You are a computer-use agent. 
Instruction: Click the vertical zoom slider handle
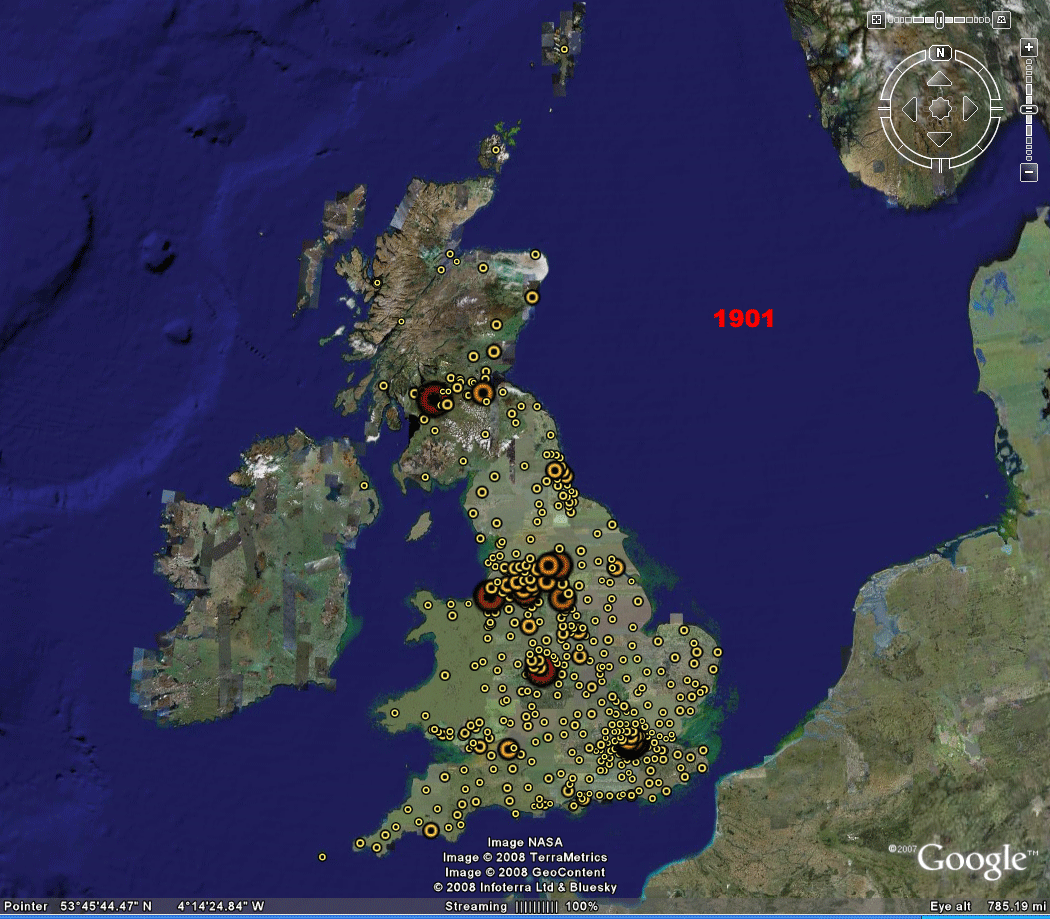1028,109
